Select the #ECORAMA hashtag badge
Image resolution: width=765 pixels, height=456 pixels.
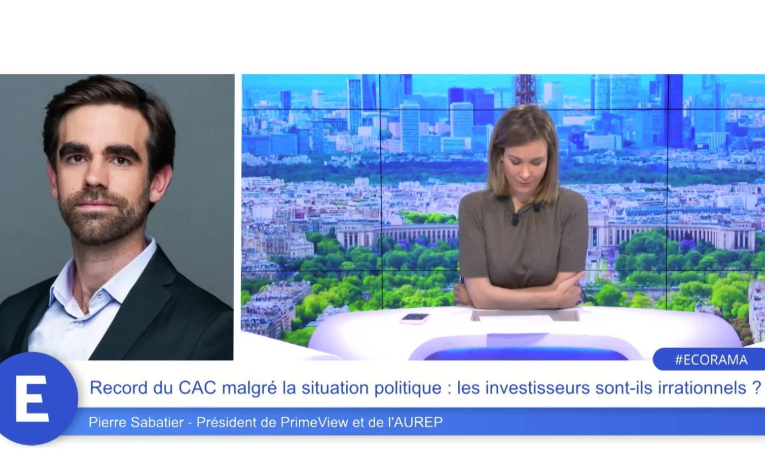710,359
